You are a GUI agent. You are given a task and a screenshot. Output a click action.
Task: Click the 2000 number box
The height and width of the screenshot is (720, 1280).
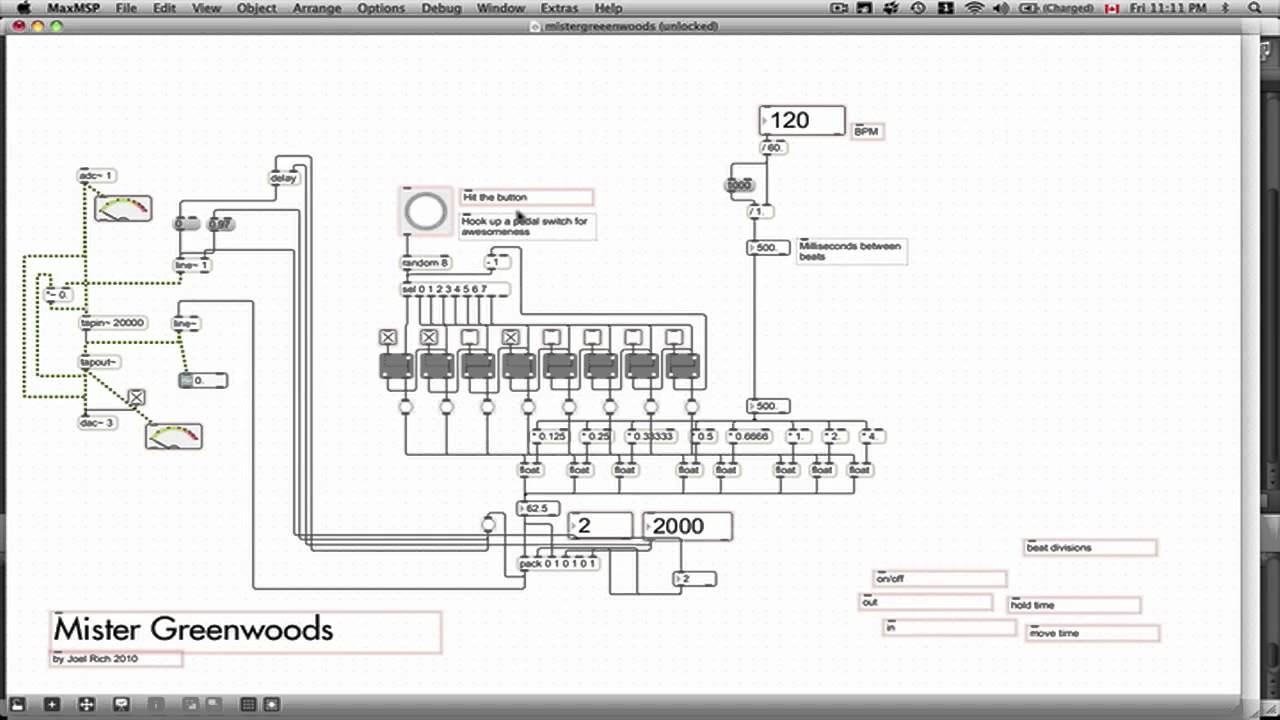687,526
